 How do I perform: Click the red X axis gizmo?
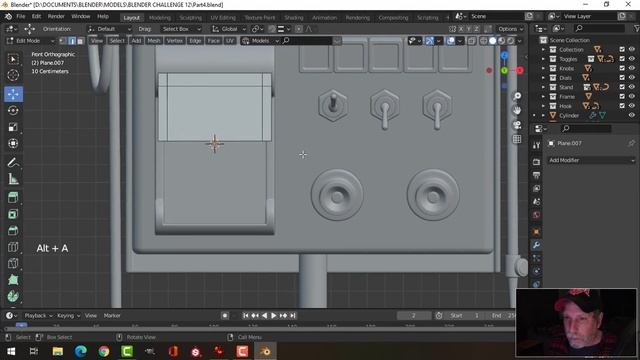[x=520, y=70]
